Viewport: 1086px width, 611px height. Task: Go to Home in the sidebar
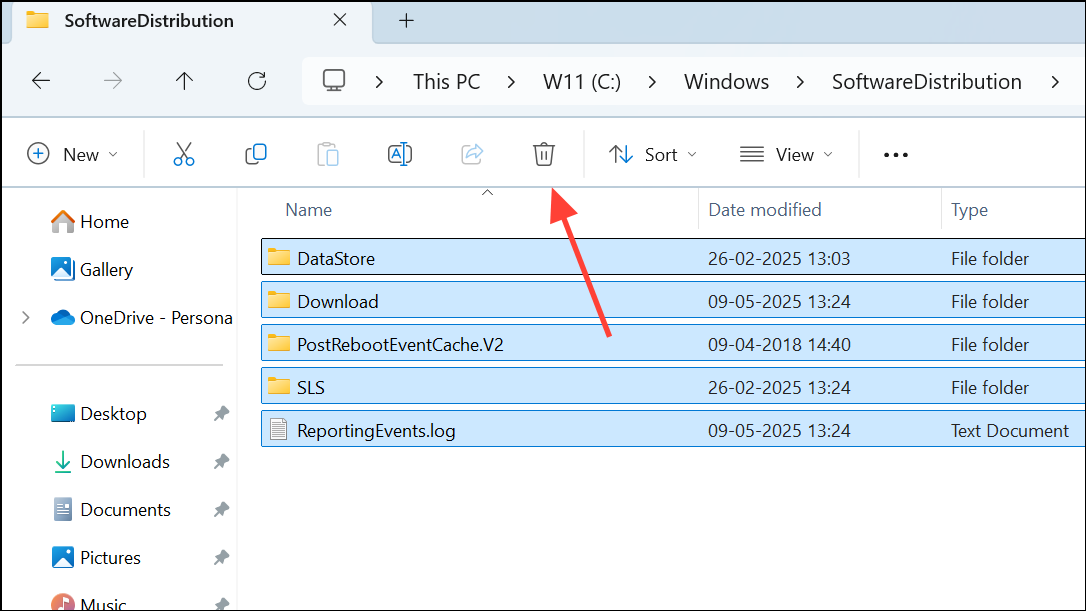[x=104, y=221]
